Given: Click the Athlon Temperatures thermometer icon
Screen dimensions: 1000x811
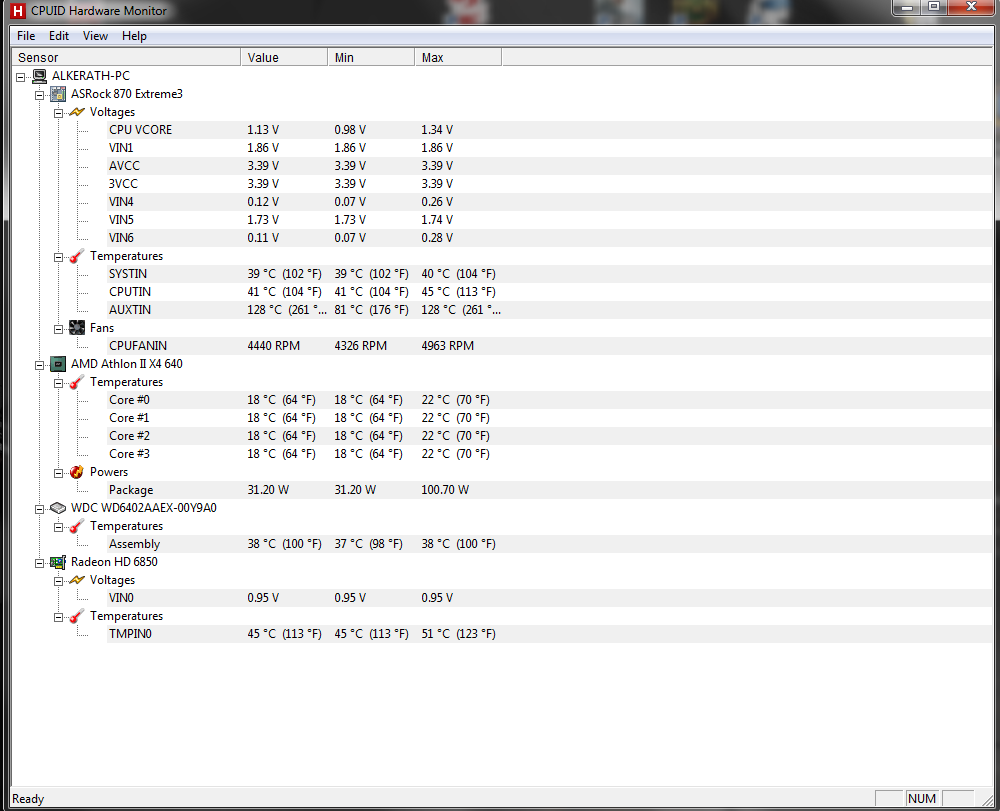Looking at the screenshot, I should (x=77, y=383).
